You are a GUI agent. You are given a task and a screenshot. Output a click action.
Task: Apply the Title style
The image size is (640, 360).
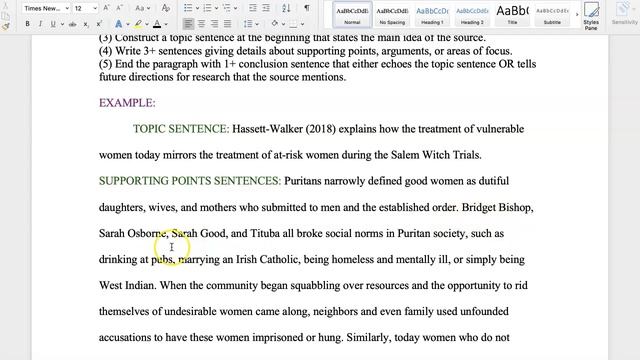(512, 15)
